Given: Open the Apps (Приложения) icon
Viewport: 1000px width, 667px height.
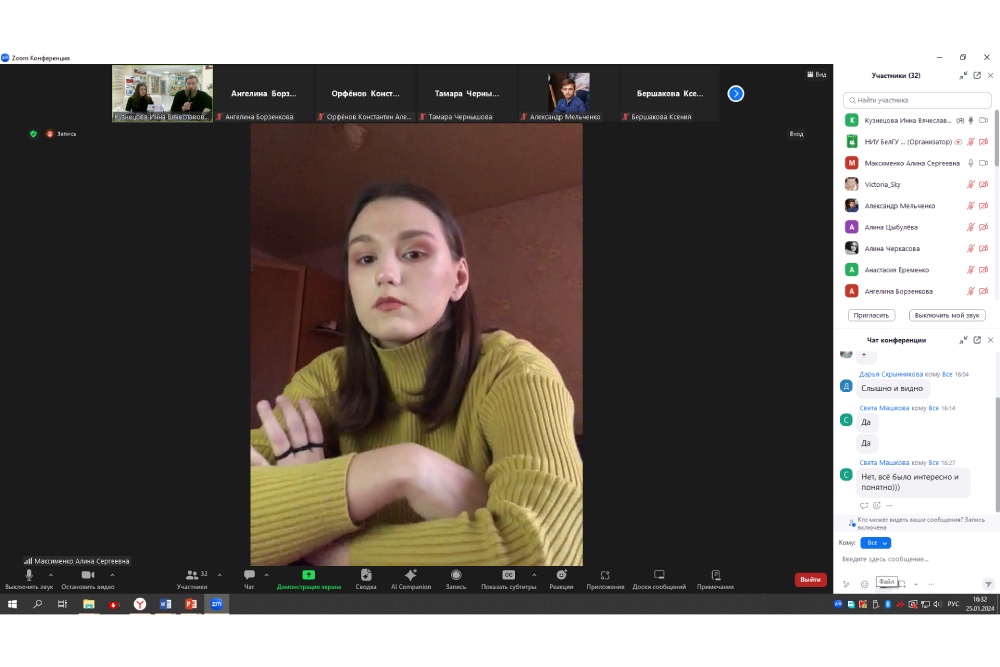Looking at the screenshot, I should click(x=605, y=576).
